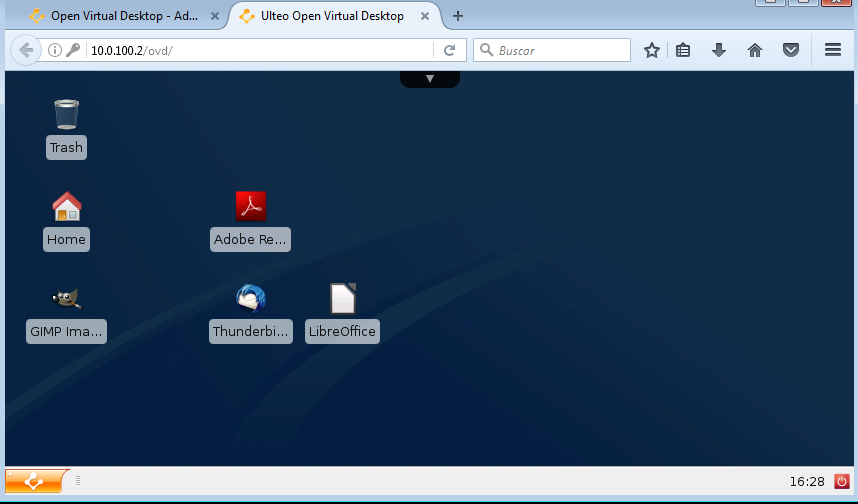This screenshot has height=504, width=858.
Task: Open the Firefox hamburger menu
Action: click(832, 50)
